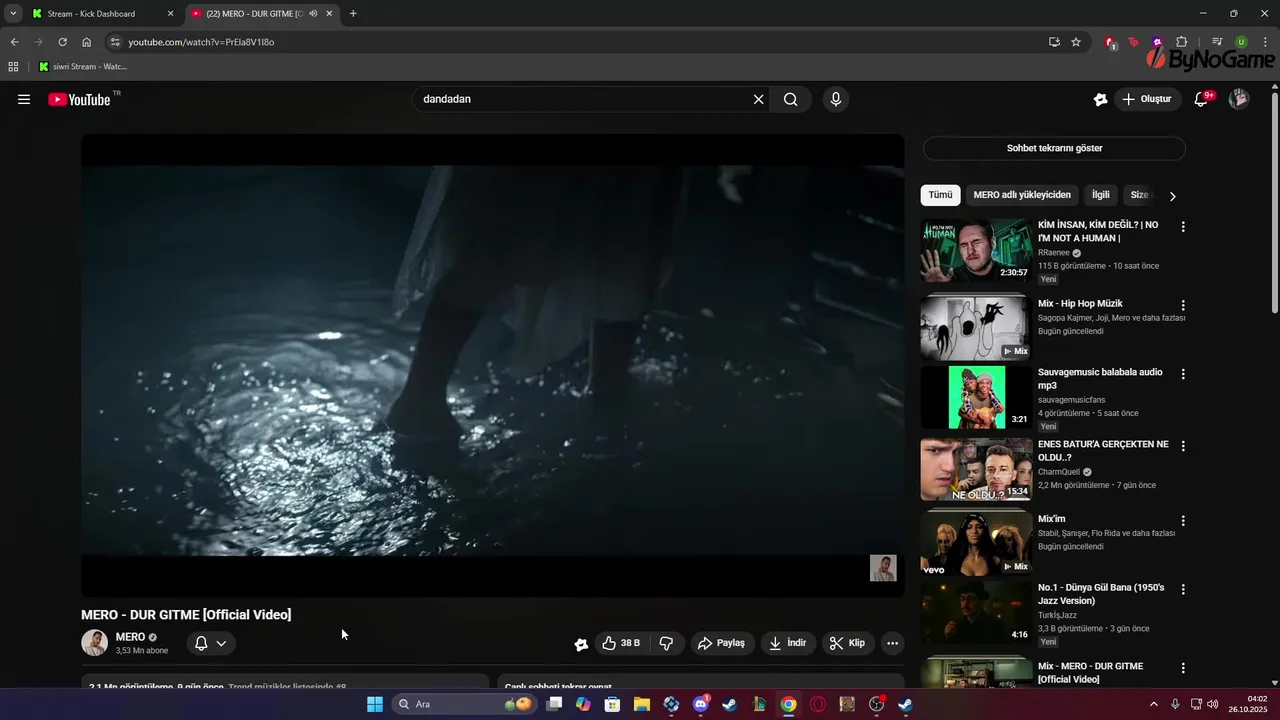
Task: Open the Extensions puzzle icon
Action: 1182,42
